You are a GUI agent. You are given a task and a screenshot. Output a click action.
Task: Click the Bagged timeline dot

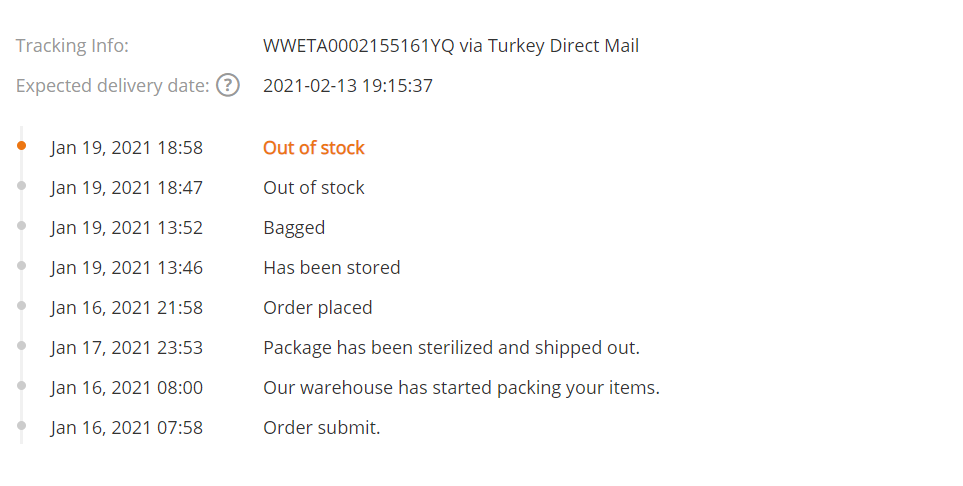coord(21,225)
